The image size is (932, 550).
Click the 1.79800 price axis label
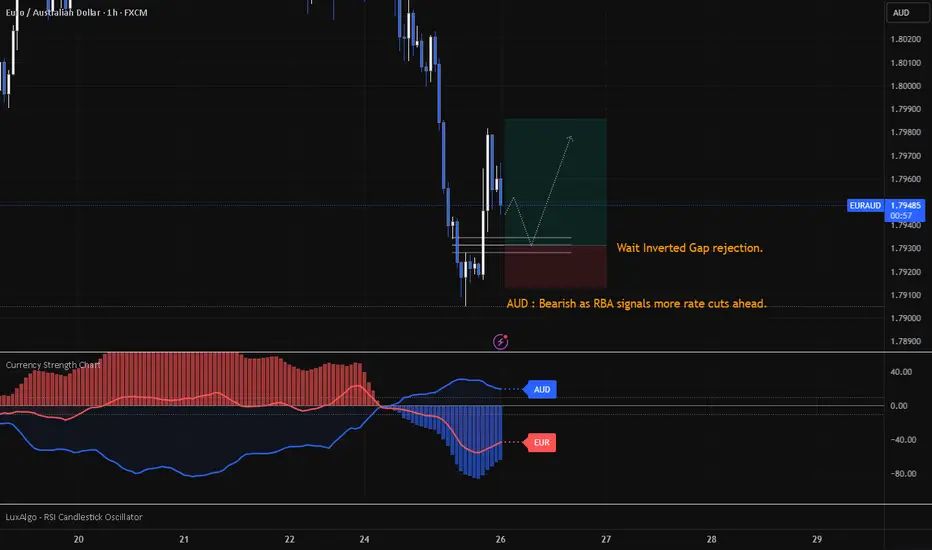click(x=905, y=132)
